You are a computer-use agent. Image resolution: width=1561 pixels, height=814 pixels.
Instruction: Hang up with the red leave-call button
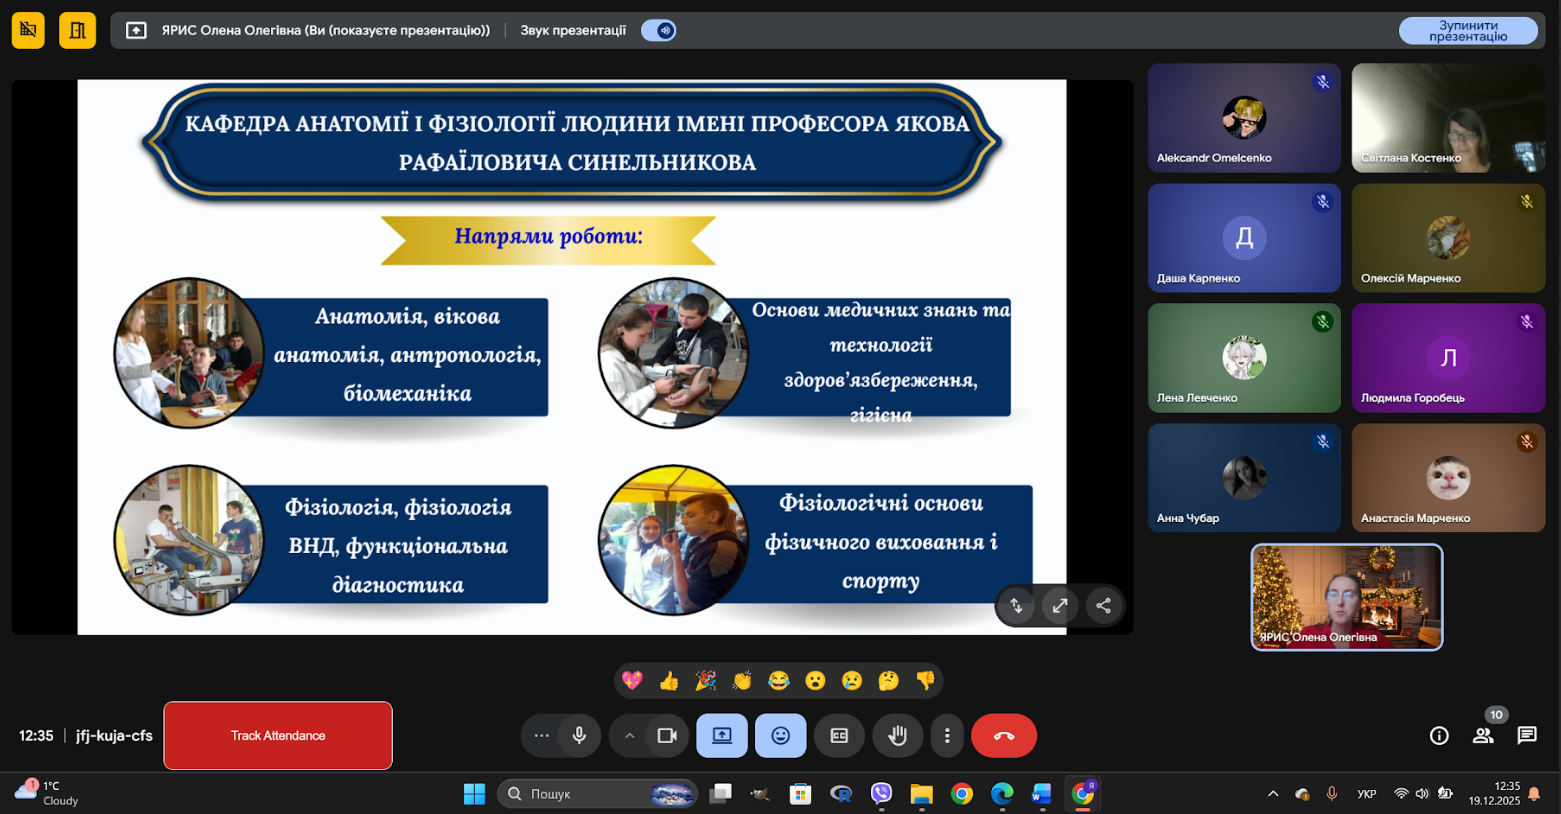[x=1003, y=736]
